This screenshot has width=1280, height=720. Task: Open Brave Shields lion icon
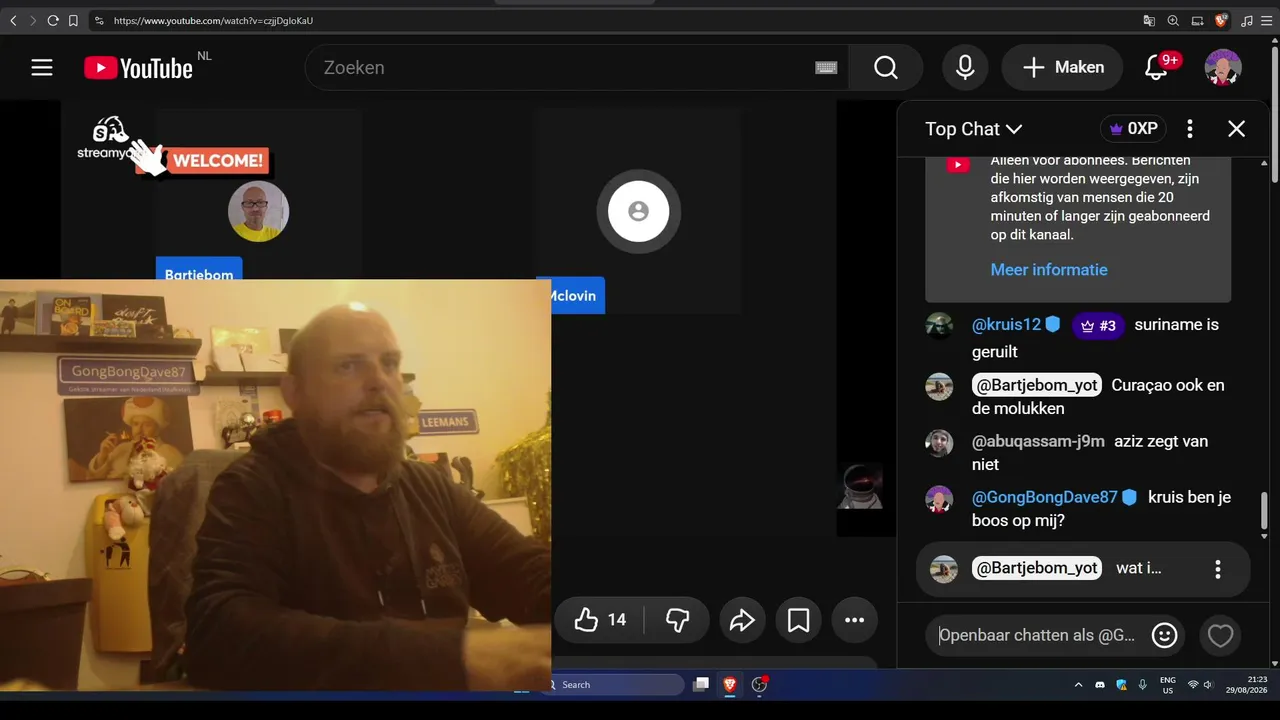tap(1221, 20)
